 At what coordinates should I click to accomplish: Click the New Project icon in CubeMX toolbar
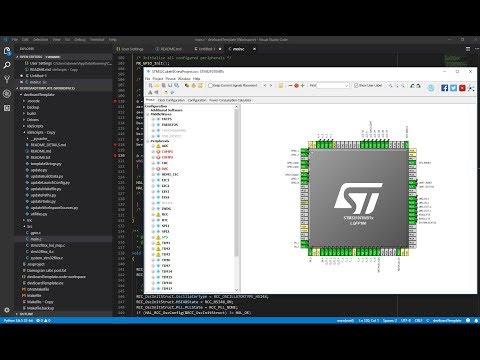[150, 86]
